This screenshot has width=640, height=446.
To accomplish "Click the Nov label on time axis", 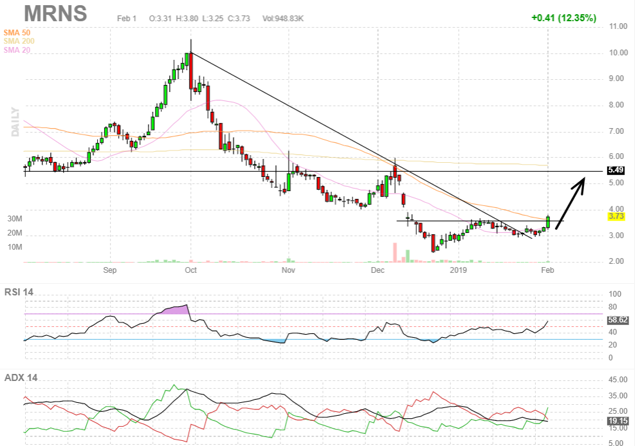I will 288,270.
